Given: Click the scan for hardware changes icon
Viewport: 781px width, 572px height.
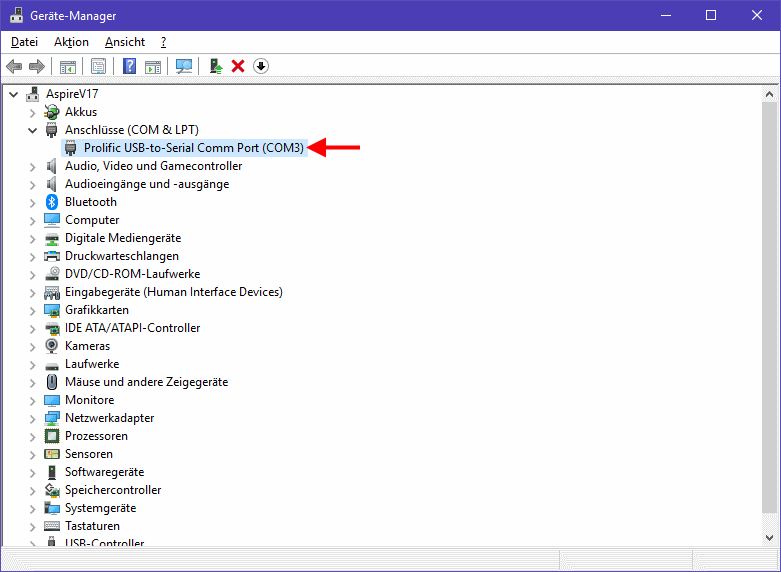Looking at the screenshot, I should [184, 66].
